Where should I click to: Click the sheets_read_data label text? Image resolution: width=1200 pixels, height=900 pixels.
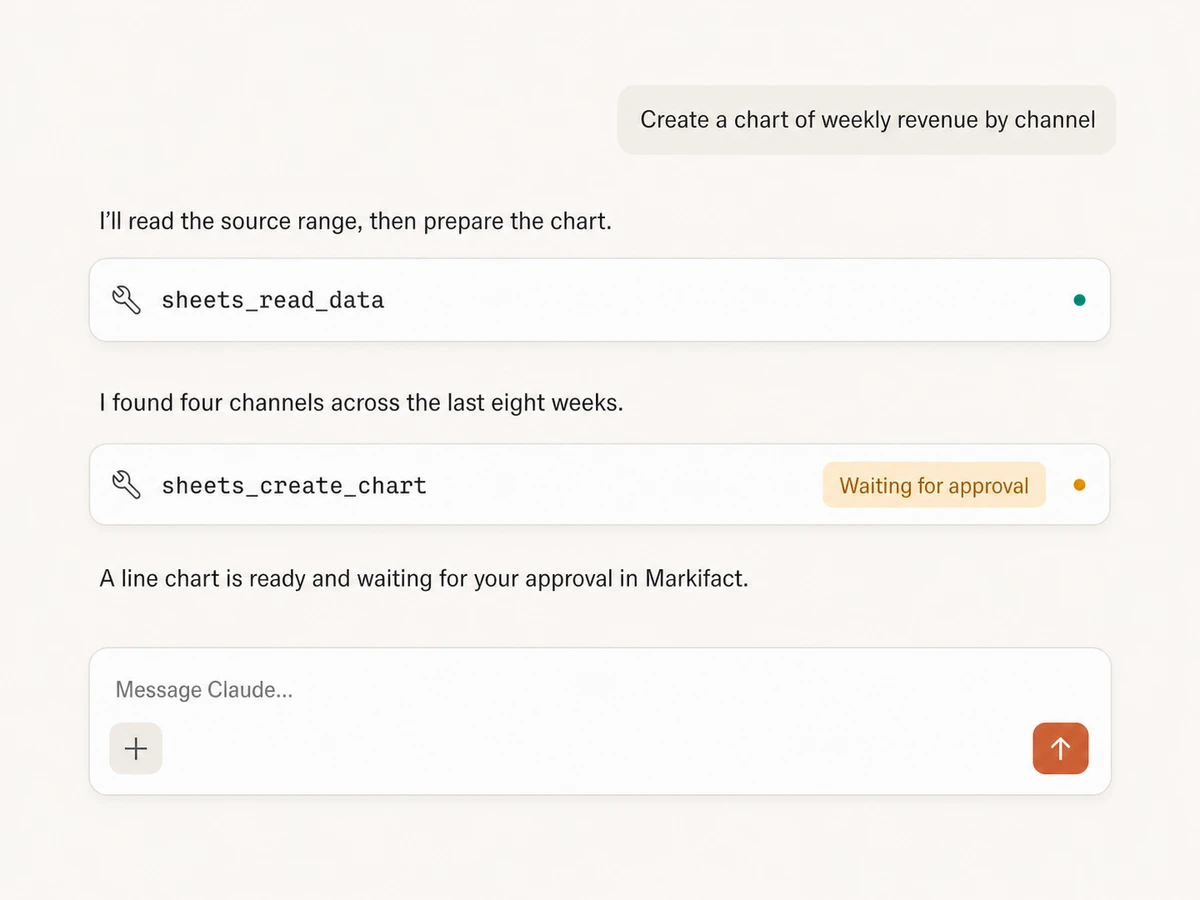[x=273, y=300]
